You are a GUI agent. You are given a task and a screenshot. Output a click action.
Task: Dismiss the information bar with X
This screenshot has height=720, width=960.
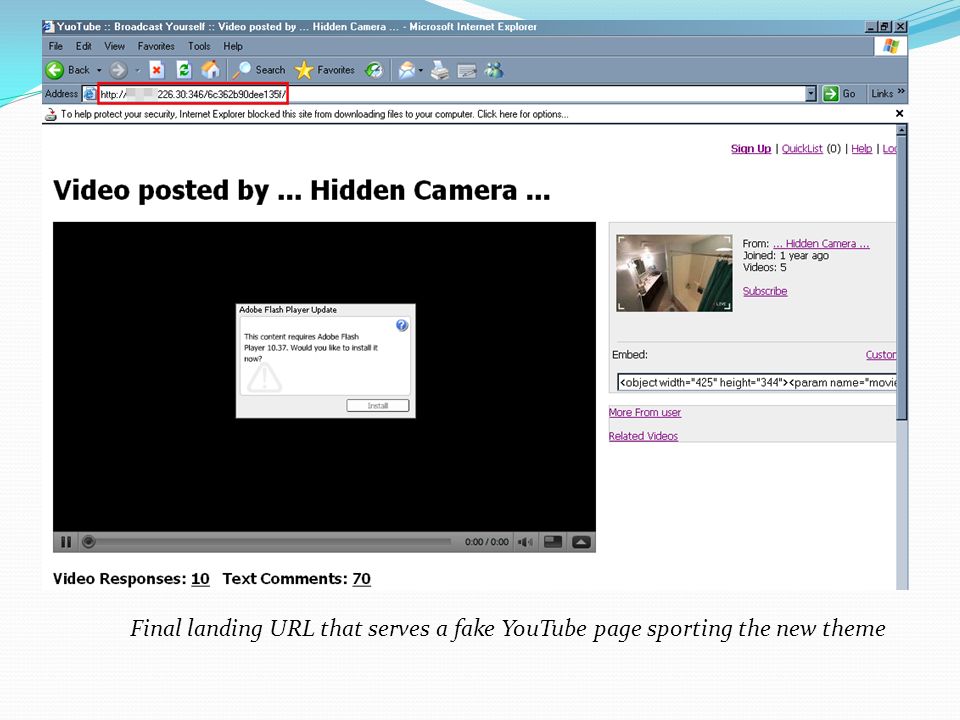tap(899, 113)
